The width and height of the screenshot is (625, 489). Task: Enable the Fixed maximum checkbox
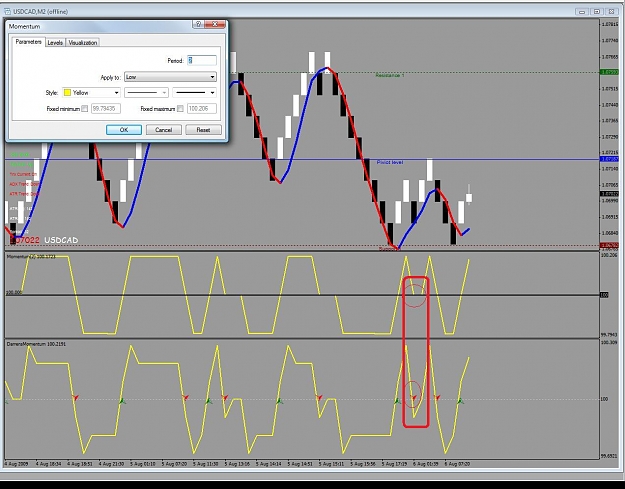tap(180, 109)
